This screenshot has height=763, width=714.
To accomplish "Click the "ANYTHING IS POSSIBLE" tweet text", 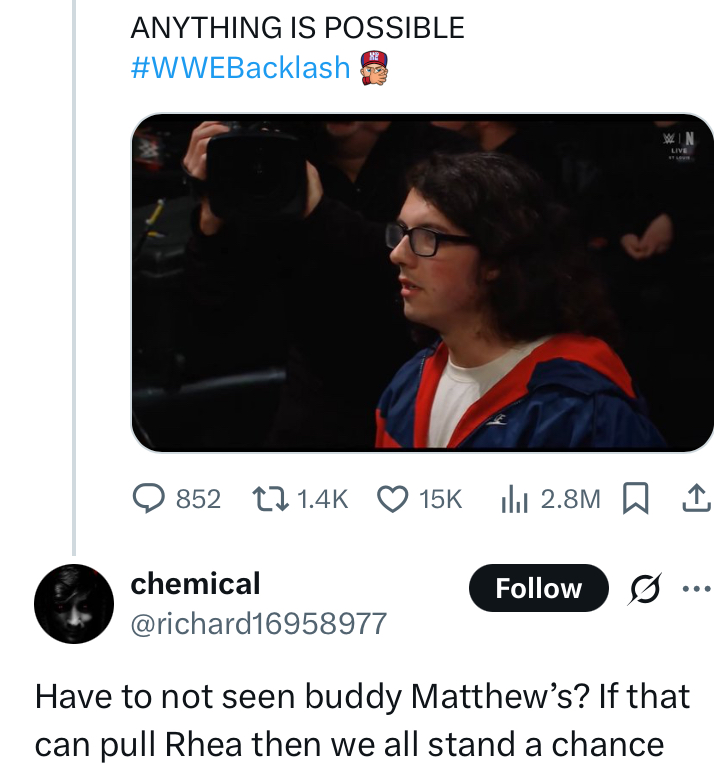I will 298,28.
